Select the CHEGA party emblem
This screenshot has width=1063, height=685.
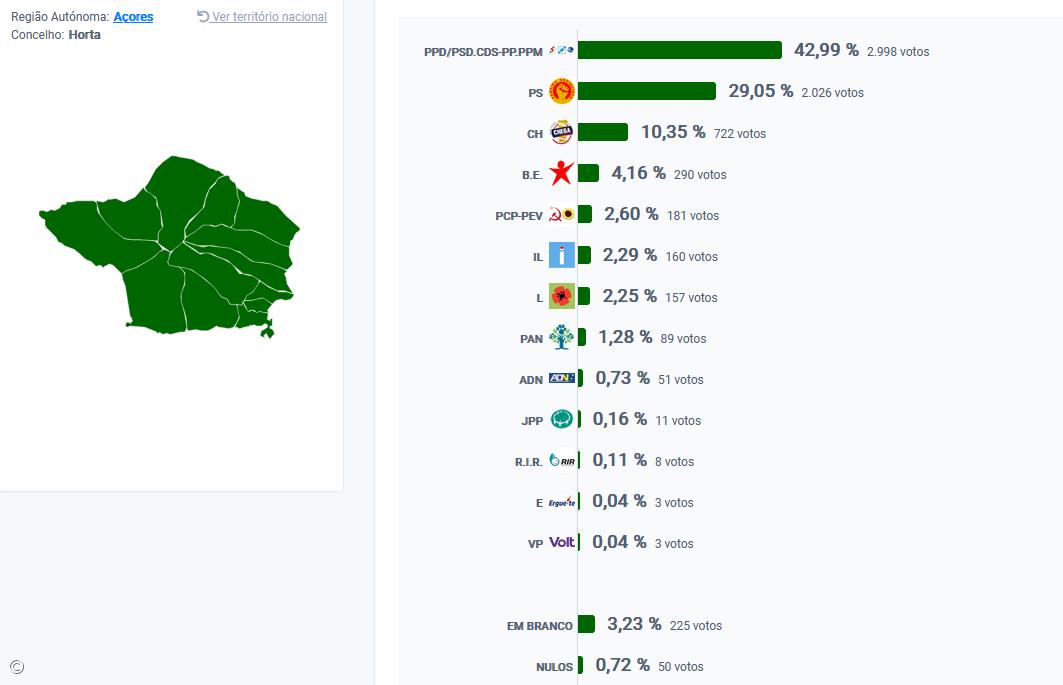[562, 131]
